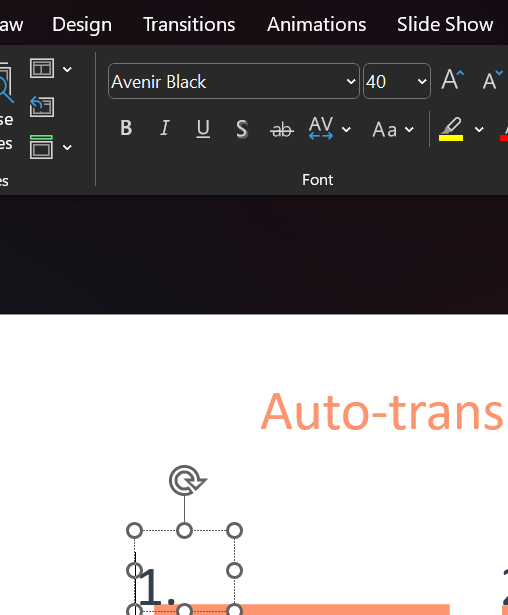The height and width of the screenshot is (615, 508).
Task: Click the "Auto-trans" slide title text
Action: point(382,411)
